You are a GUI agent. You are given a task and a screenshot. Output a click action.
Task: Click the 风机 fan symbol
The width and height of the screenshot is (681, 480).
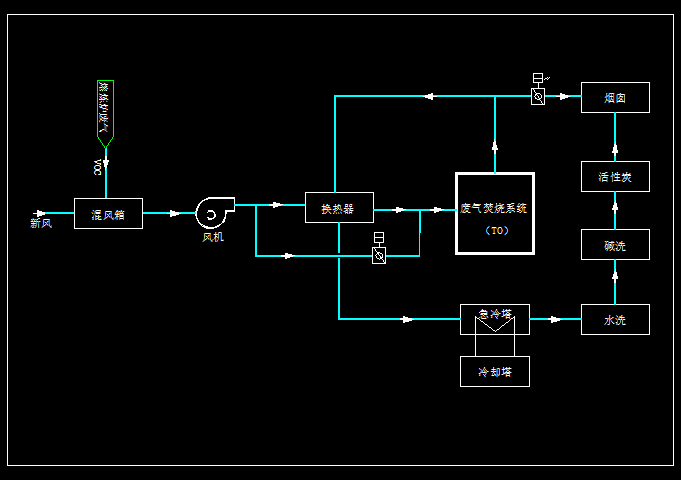point(212,212)
